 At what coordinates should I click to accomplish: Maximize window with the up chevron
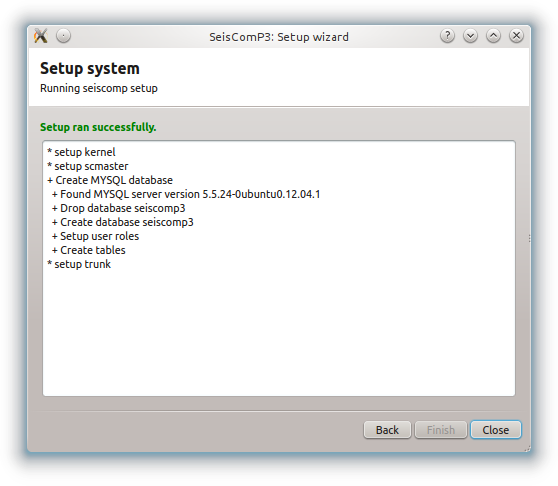coord(494,36)
